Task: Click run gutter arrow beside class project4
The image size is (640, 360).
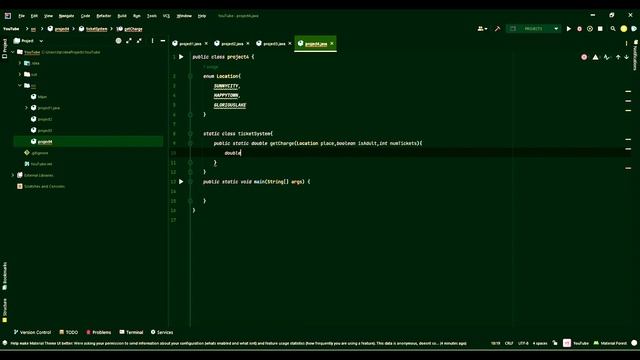Action: point(181,57)
